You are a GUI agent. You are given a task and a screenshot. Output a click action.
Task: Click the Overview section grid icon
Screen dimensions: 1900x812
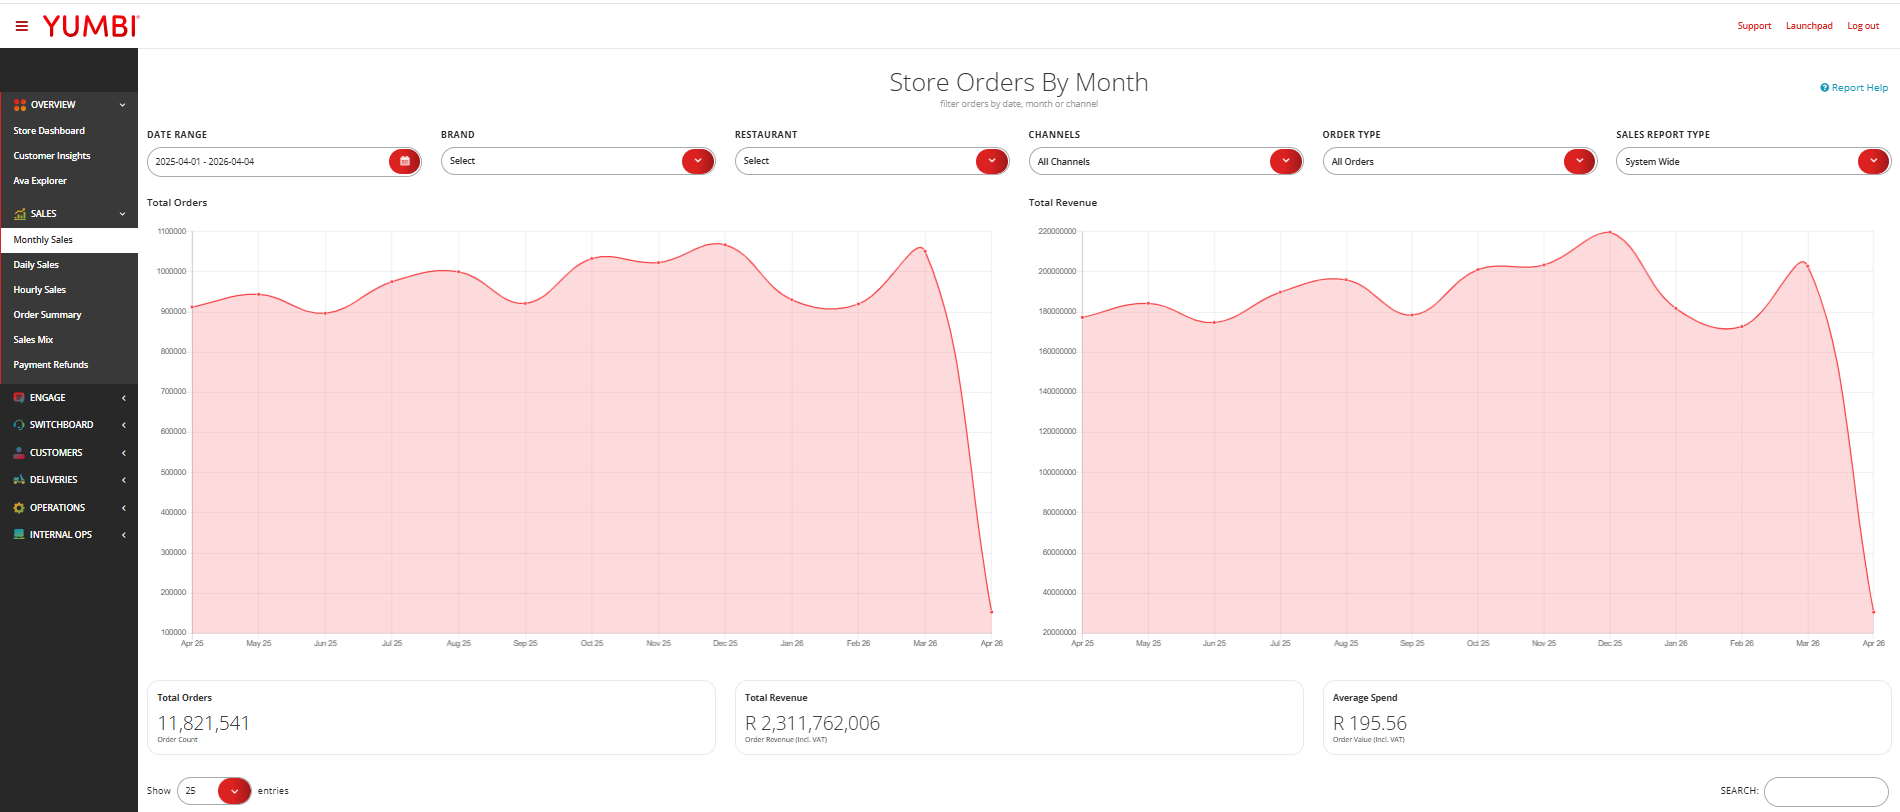(20, 105)
